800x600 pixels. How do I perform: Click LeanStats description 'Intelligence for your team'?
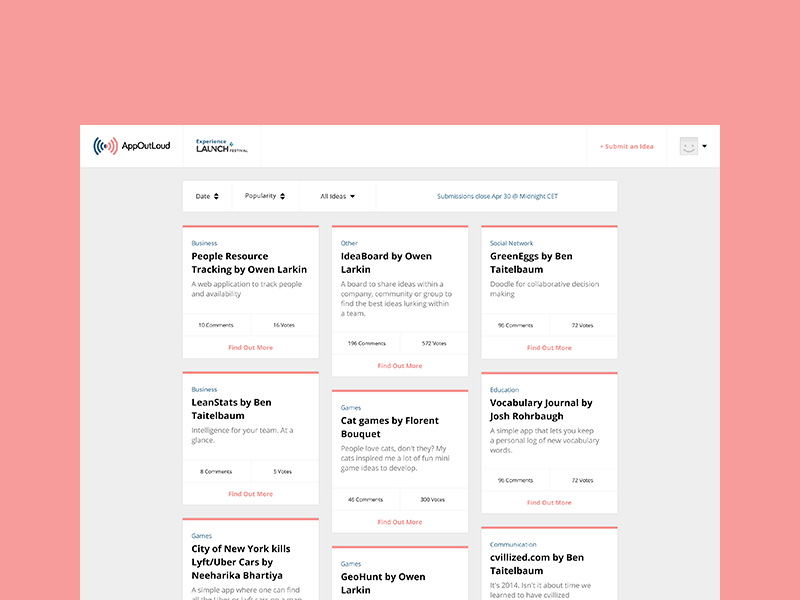pos(242,435)
